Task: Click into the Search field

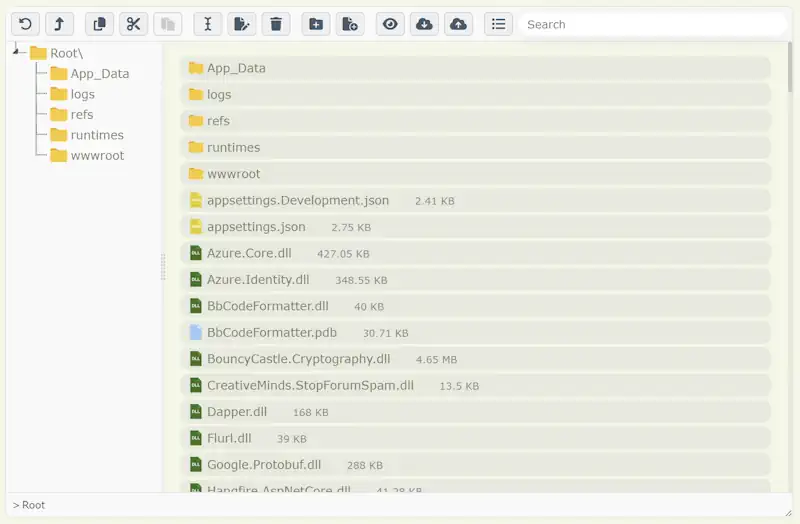Action: click(x=650, y=24)
